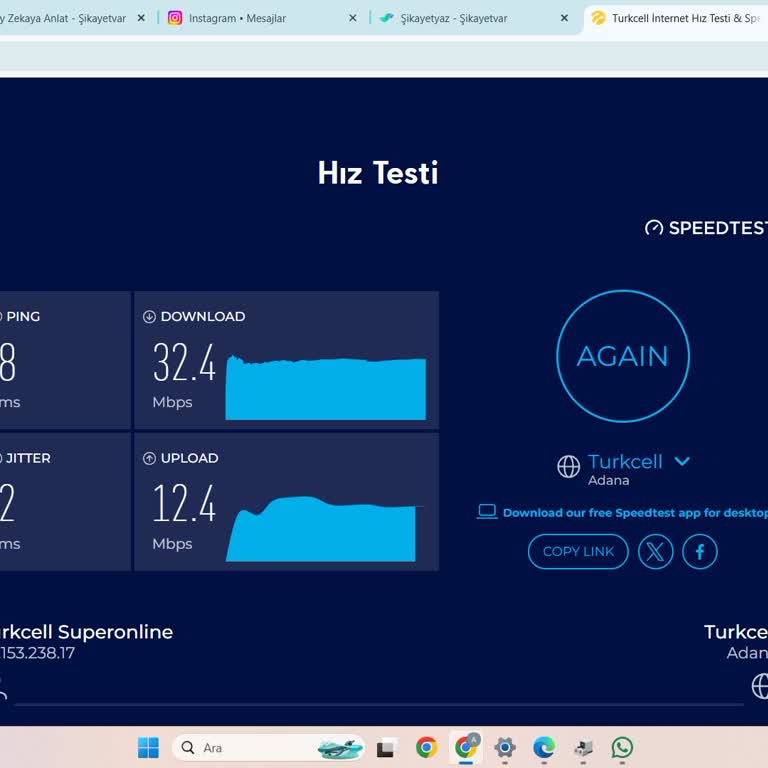The height and width of the screenshot is (768, 768).
Task: Close the Instagram Mesajlar tab
Action: pyautogui.click(x=353, y=18)
